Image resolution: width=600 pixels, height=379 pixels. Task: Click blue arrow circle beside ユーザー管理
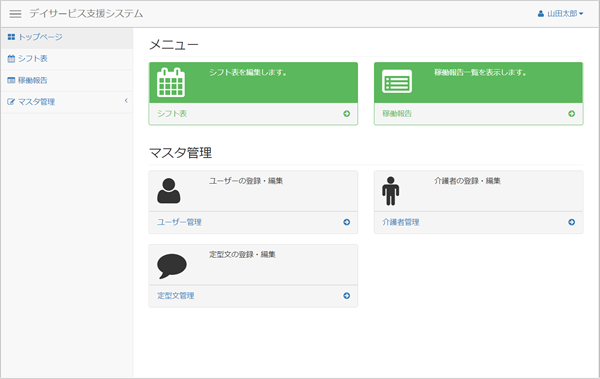point(347,222)
